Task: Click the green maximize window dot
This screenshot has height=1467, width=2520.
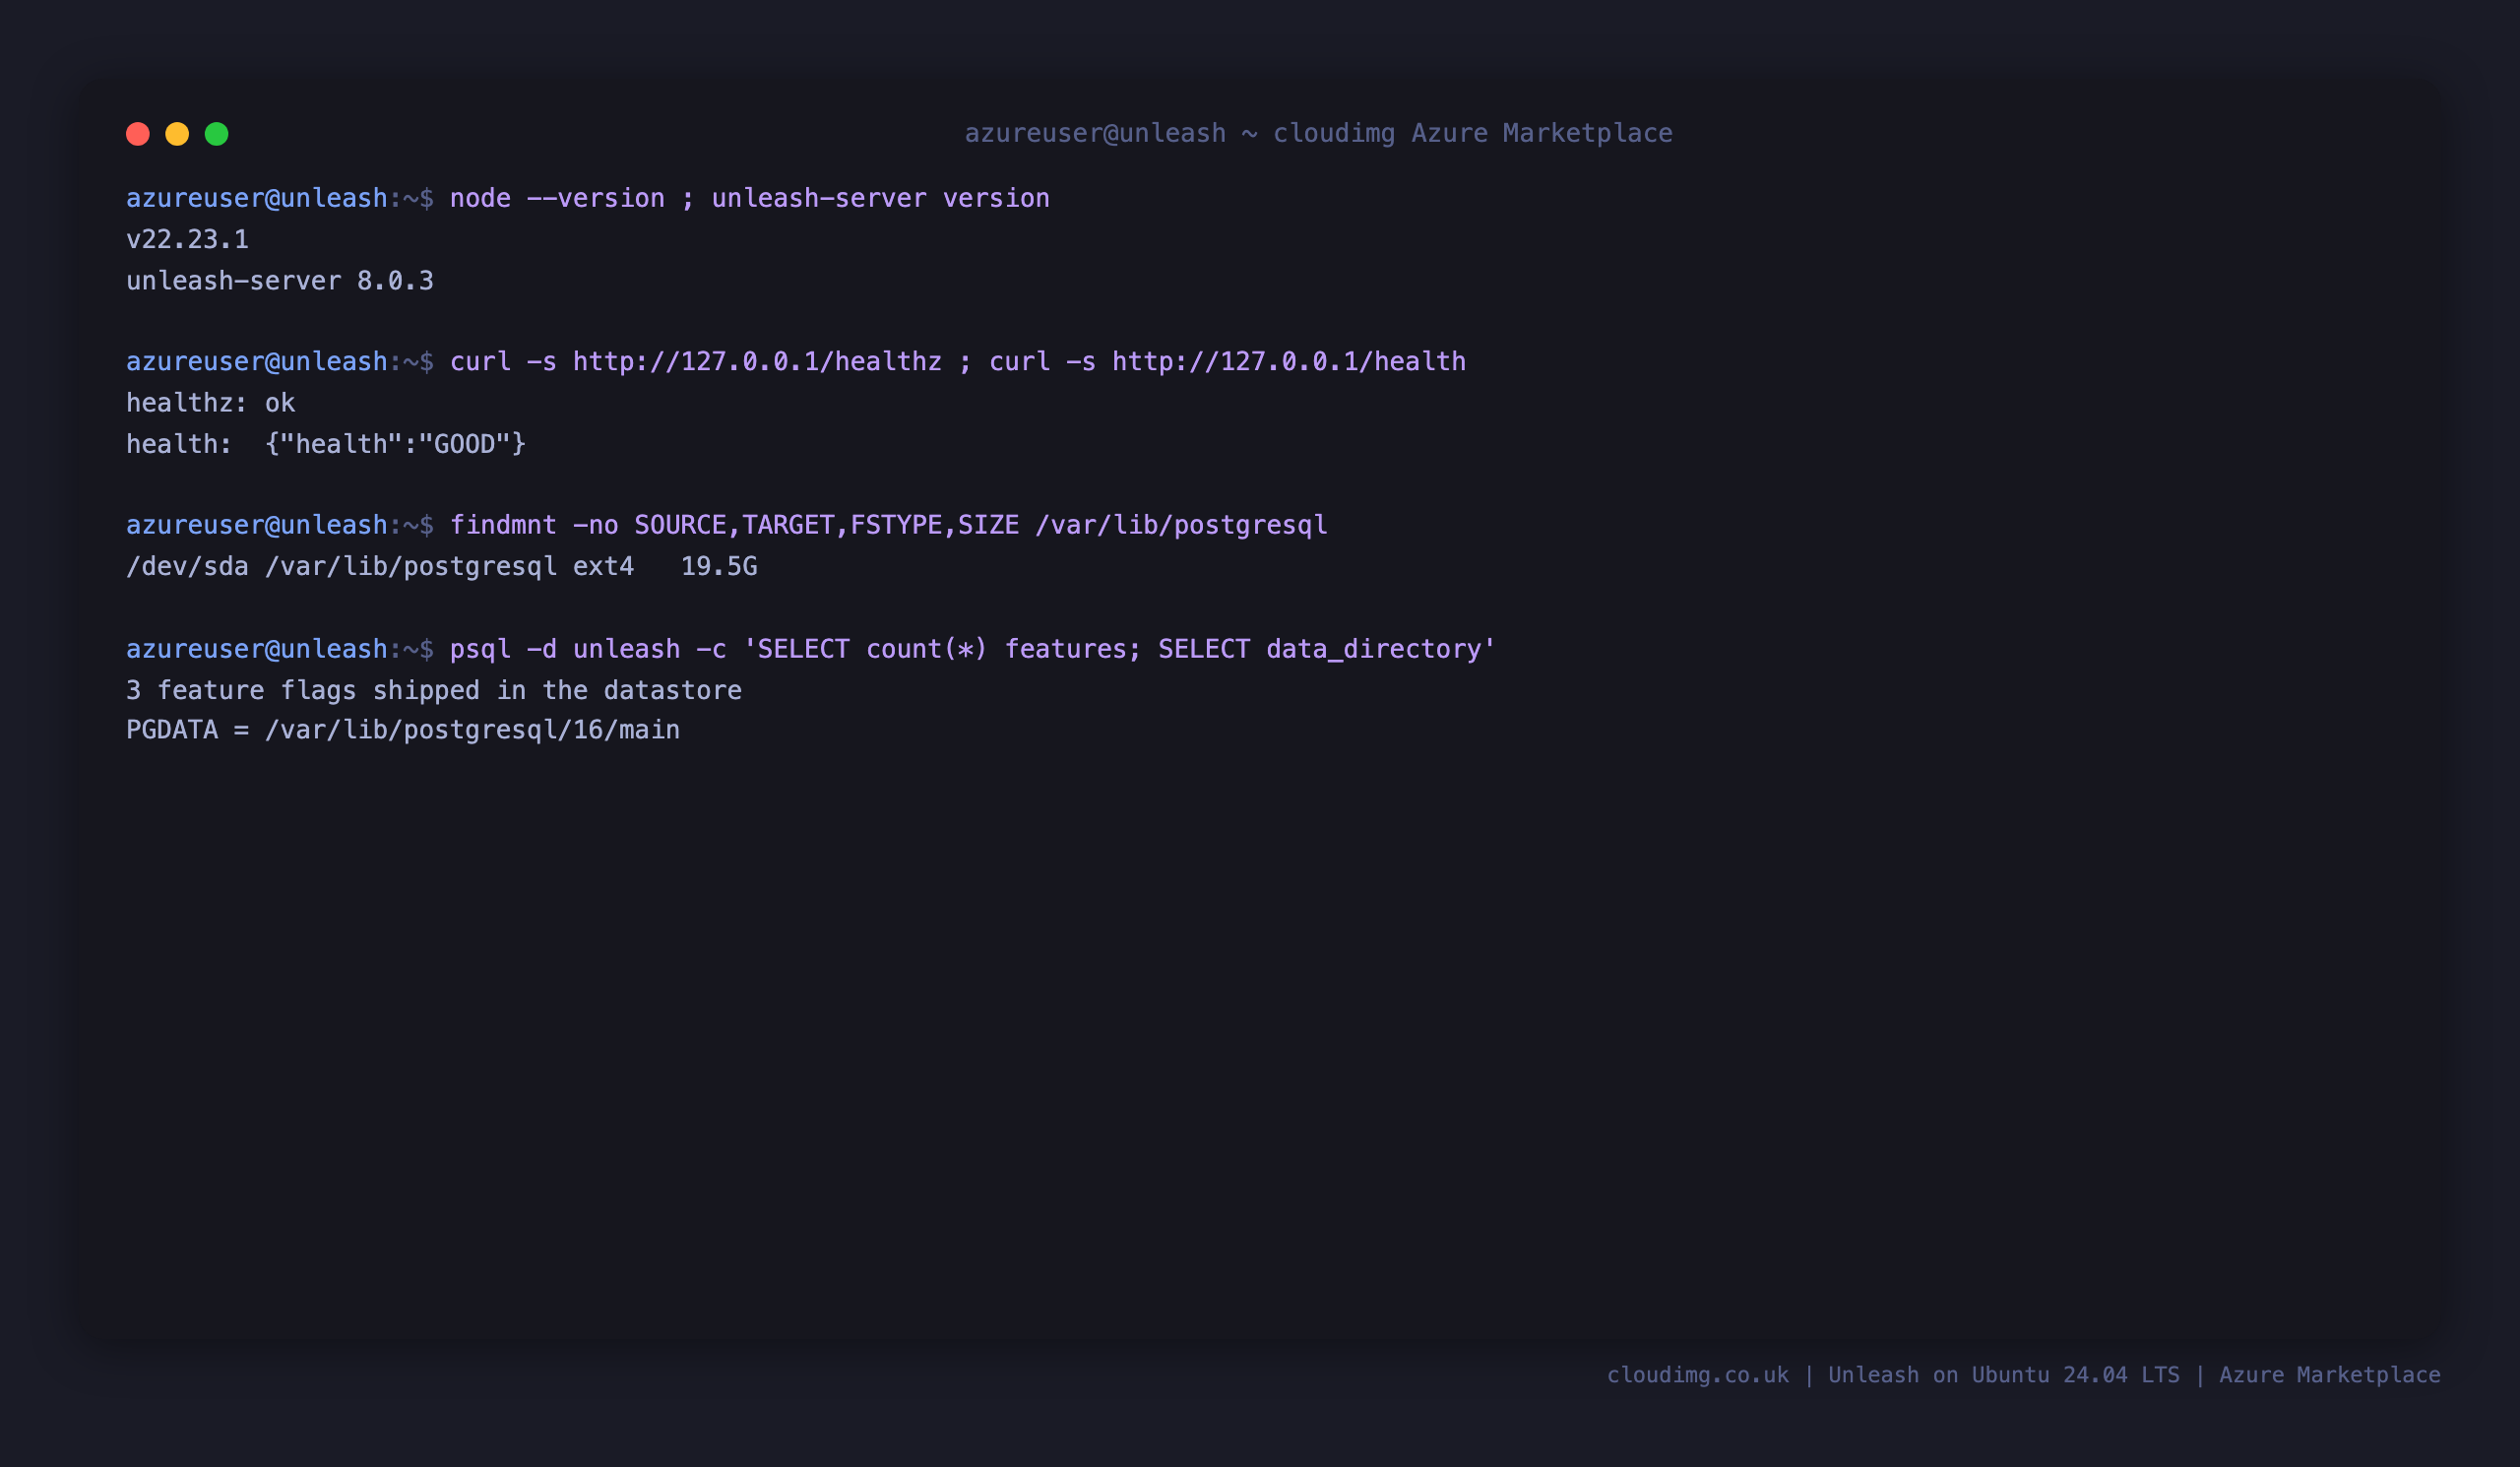Action: coord(217,134)
